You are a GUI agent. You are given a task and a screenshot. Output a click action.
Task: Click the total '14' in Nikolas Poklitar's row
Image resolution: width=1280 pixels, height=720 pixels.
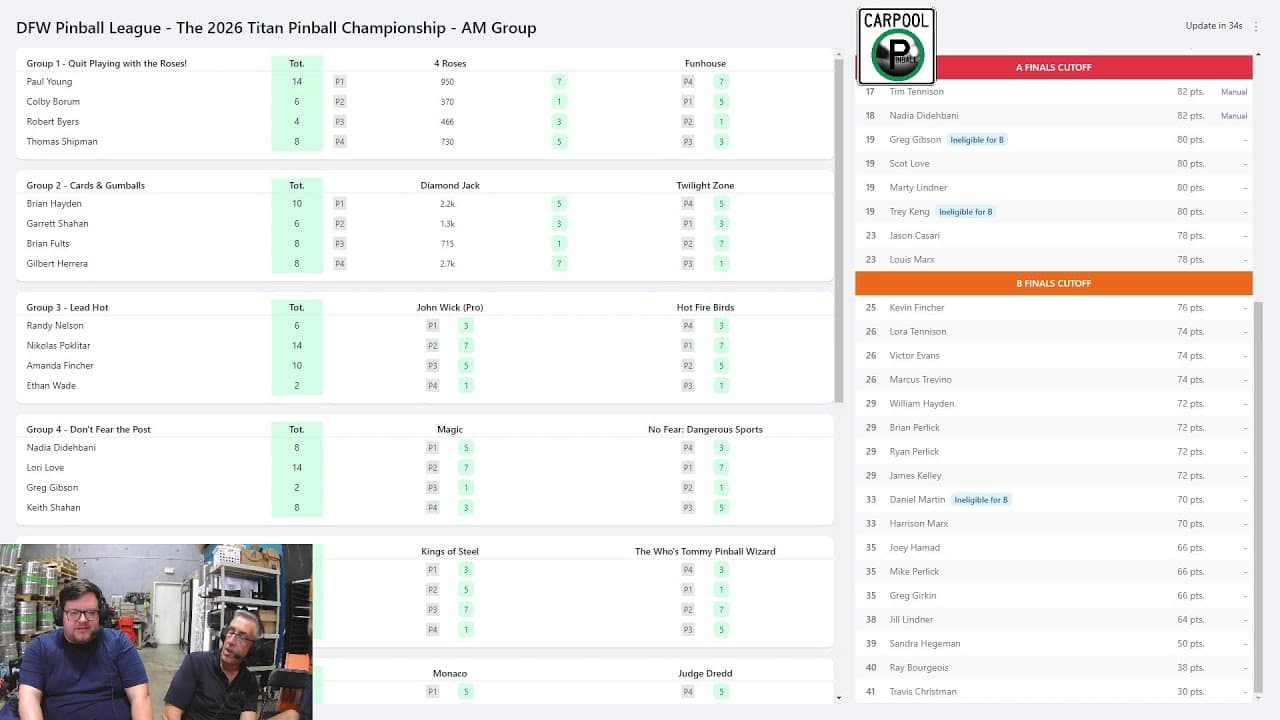tap(297, 346)
